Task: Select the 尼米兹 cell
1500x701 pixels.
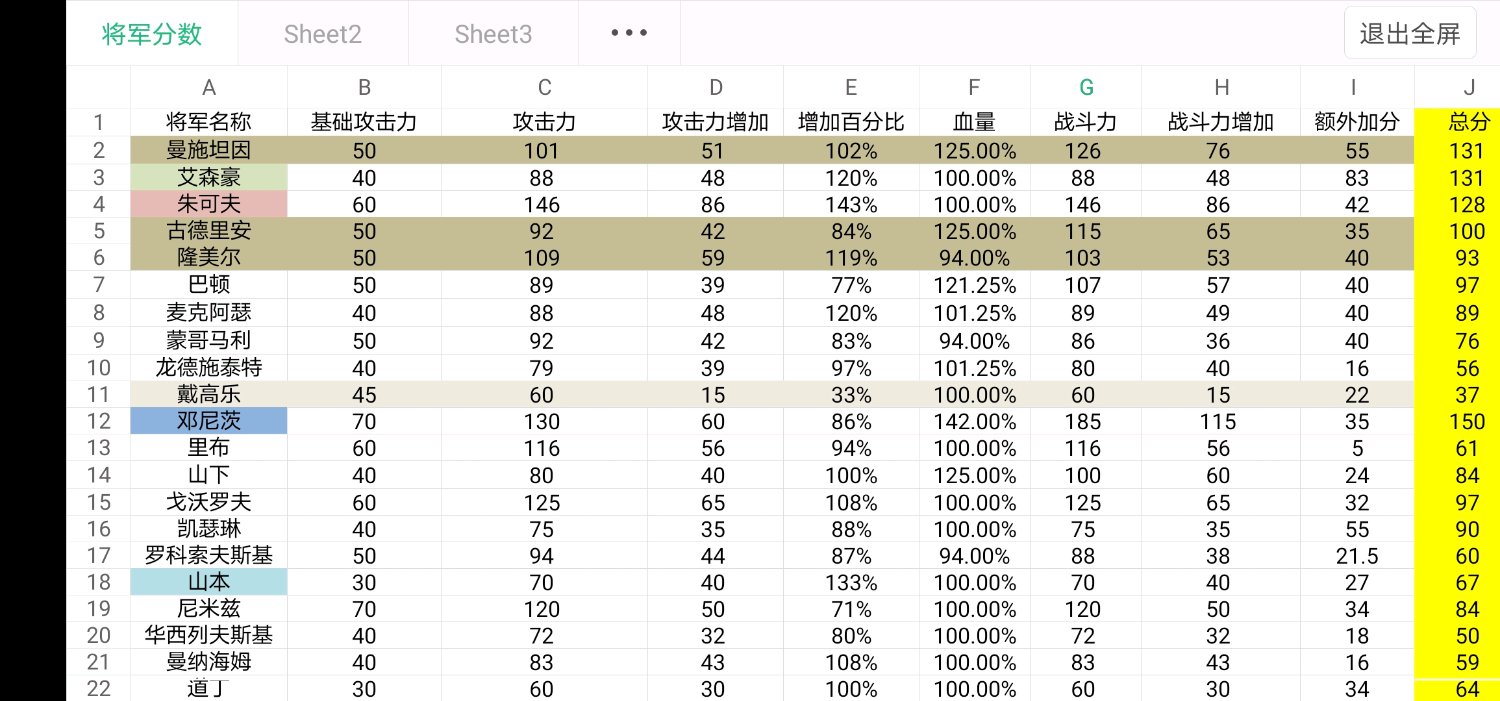Action: [209, 609]
